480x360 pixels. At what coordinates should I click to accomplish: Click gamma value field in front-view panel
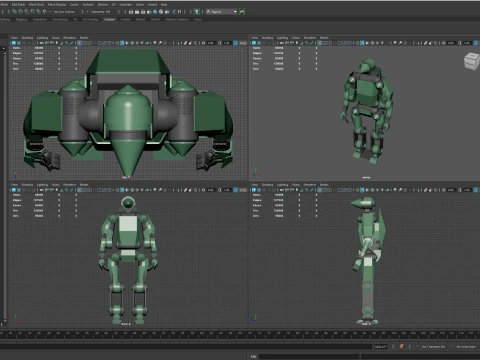pos(227,190)
